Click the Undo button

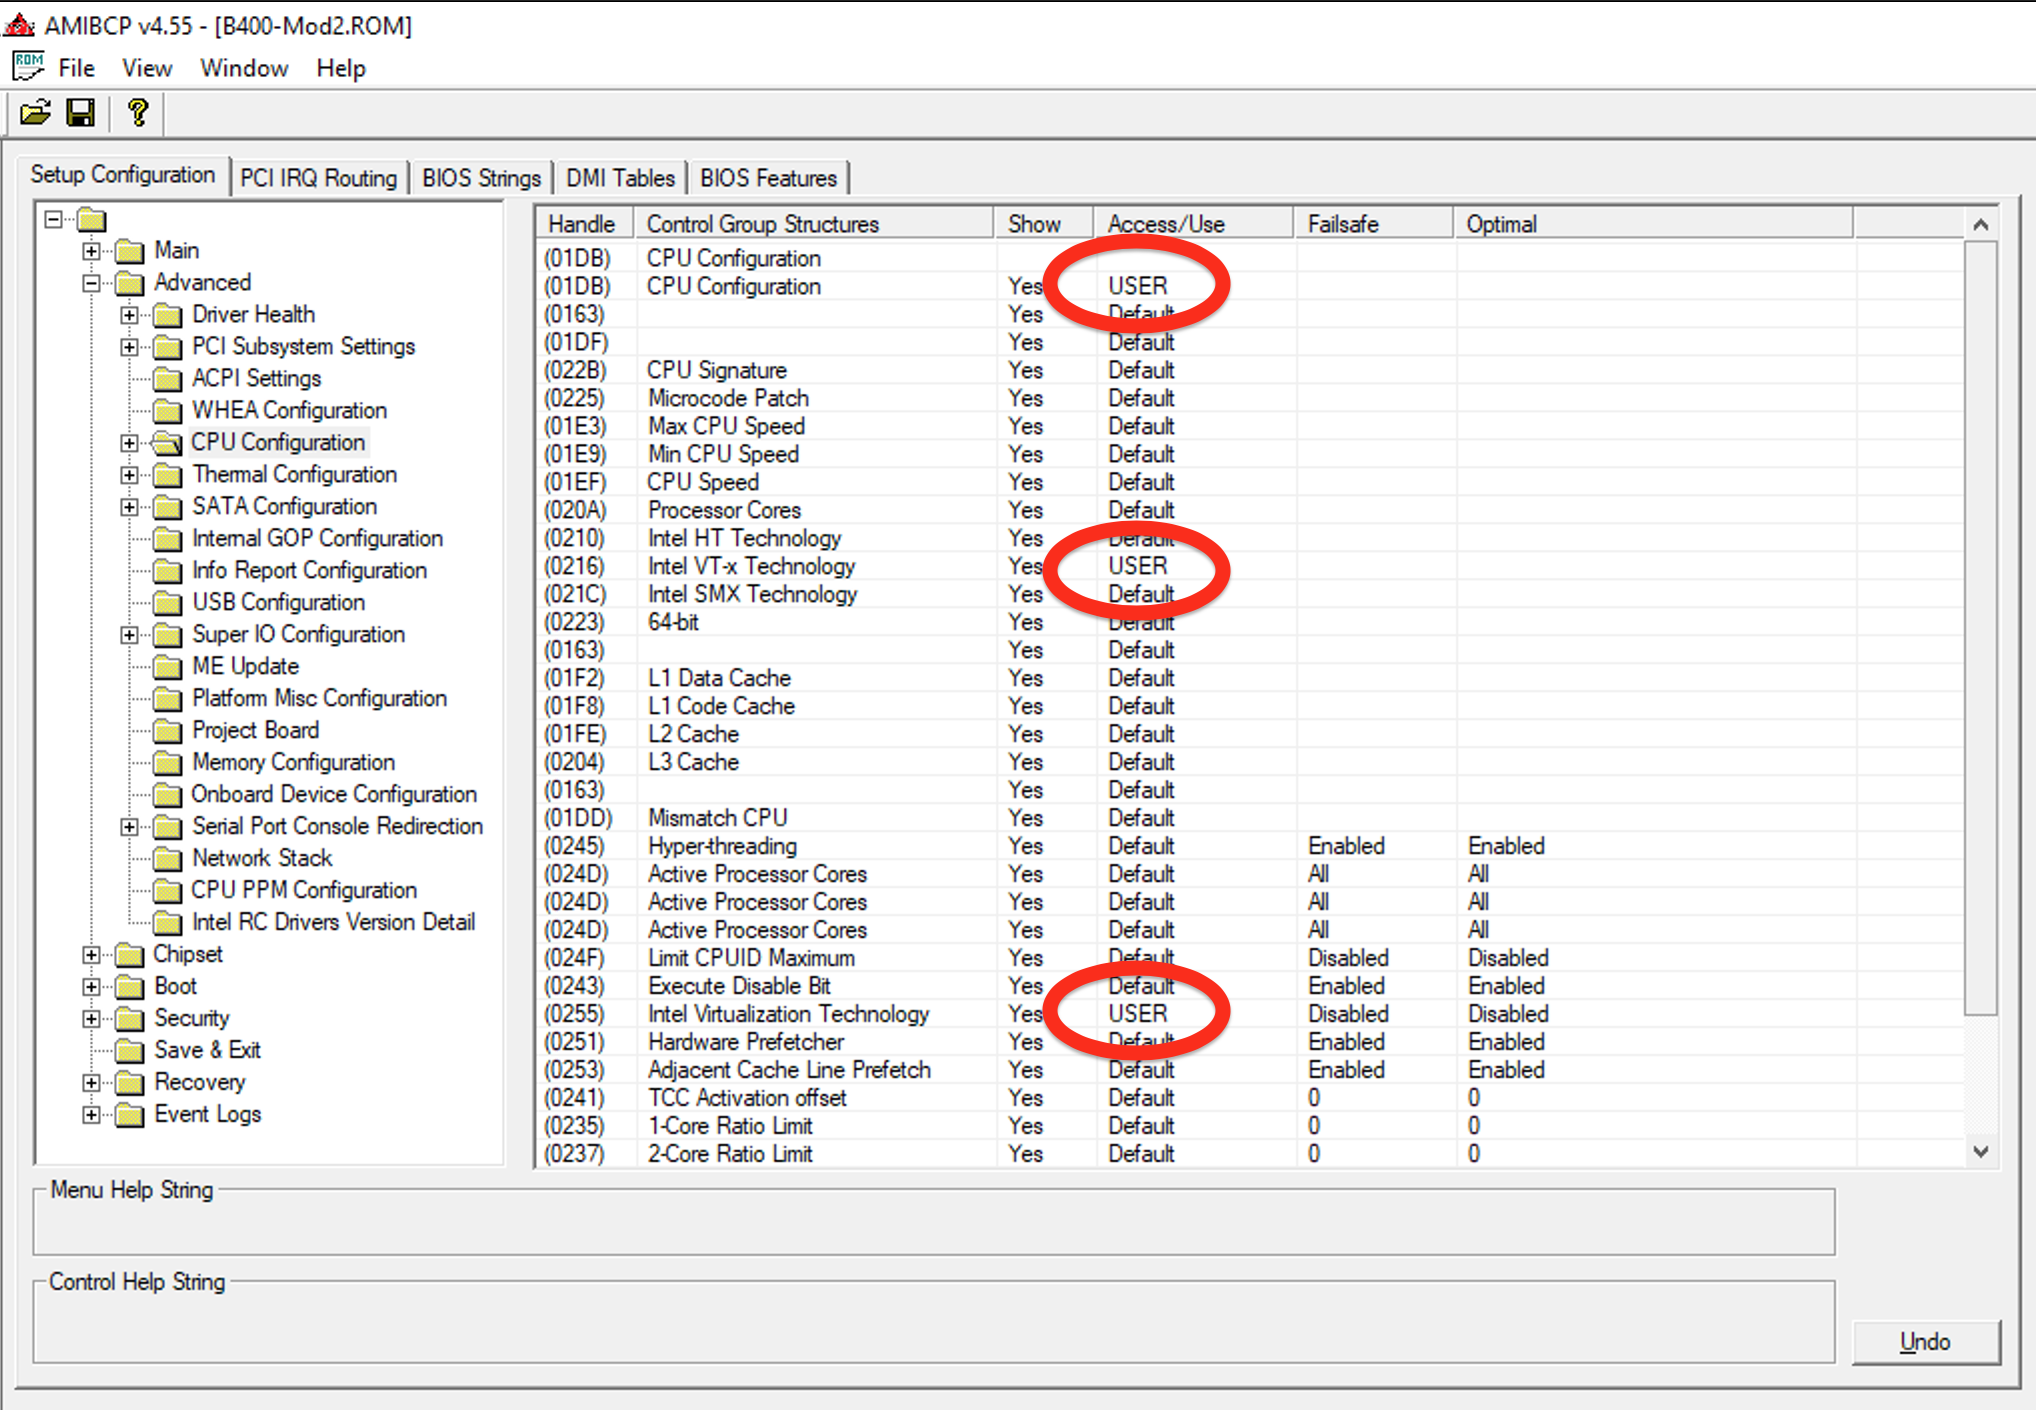pyautogui.click(x=1925, y=1341)
